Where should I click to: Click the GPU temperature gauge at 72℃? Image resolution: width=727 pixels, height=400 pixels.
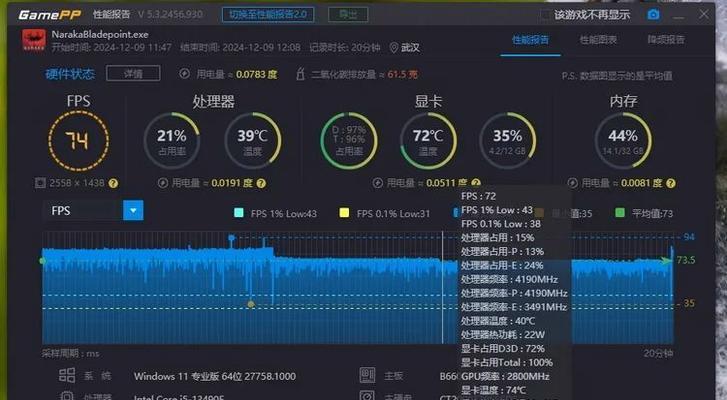pos(428,141)
